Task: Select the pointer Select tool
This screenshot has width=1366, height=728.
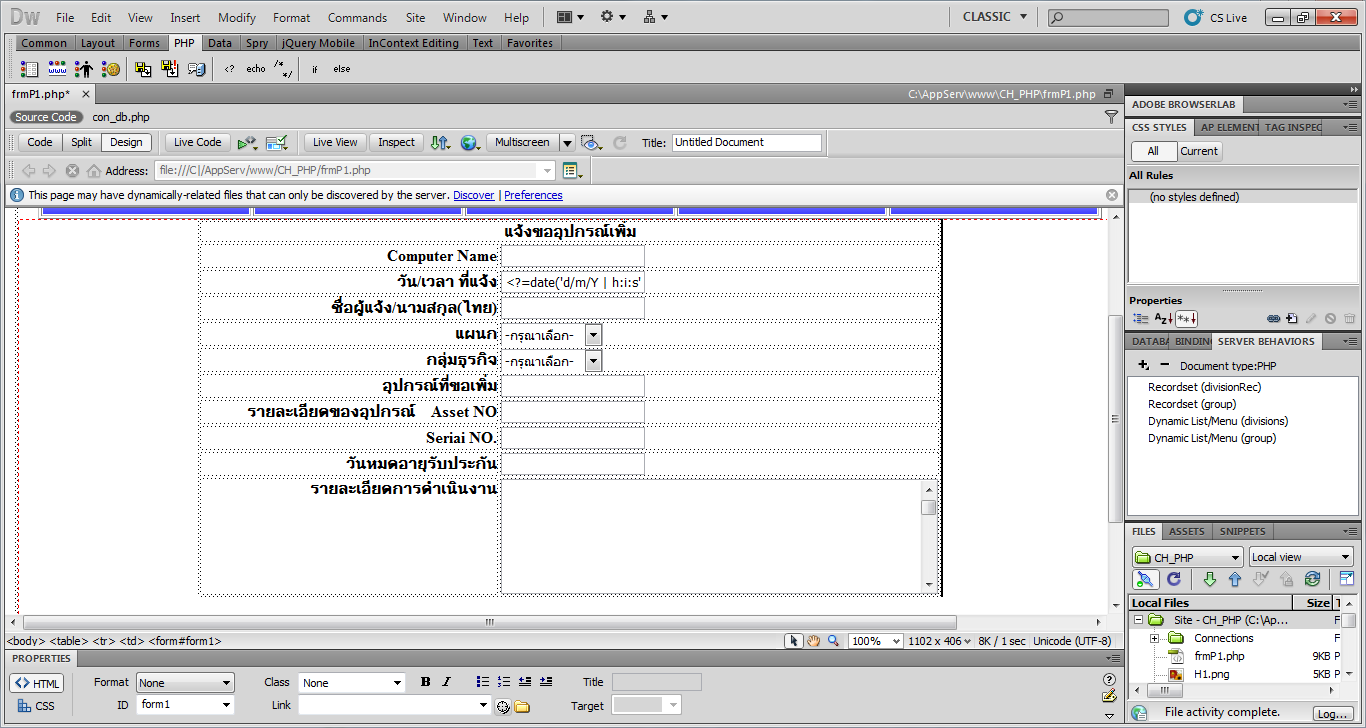Action: (x=794, y=641)
